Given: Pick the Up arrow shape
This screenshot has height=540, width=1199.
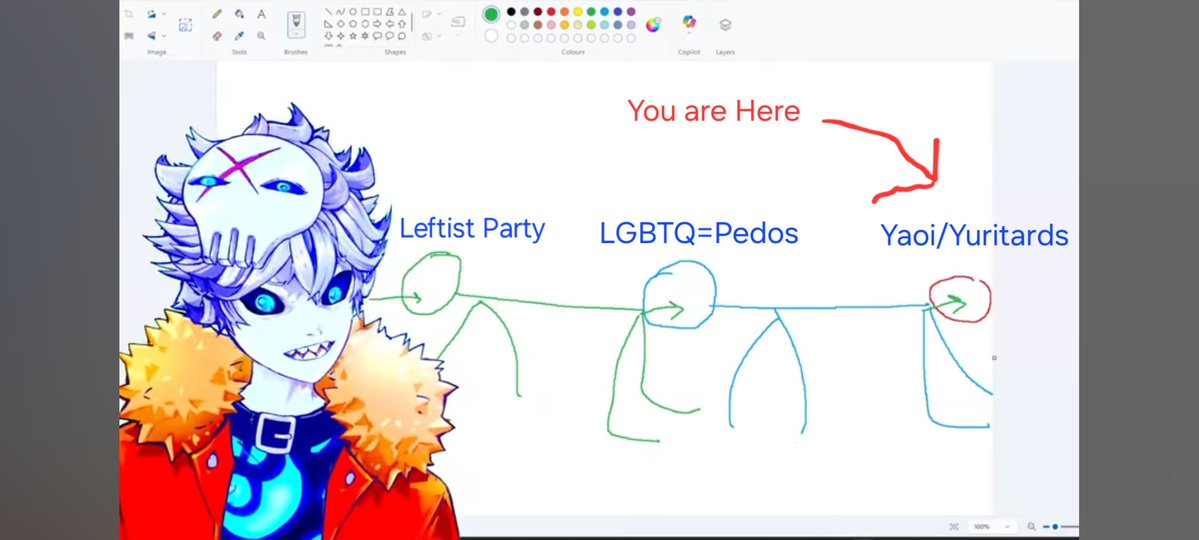Looking at the screenshot, I should pyautogui.click(x=402, y=24).
